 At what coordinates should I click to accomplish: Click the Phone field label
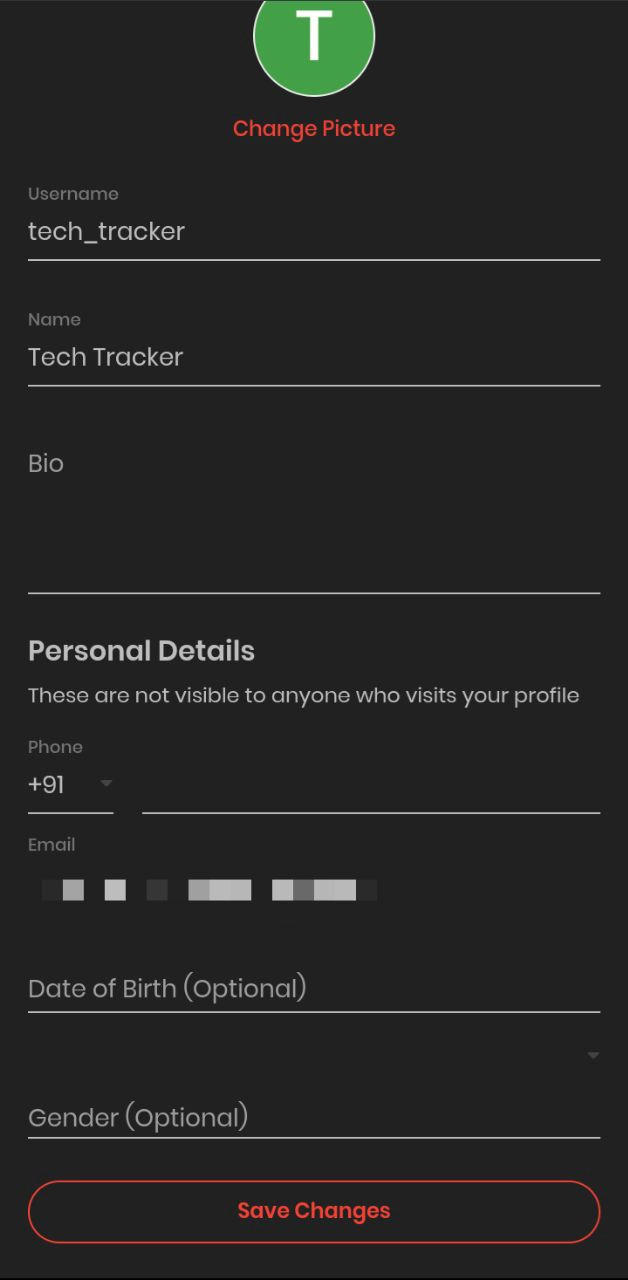coord(56,747)
